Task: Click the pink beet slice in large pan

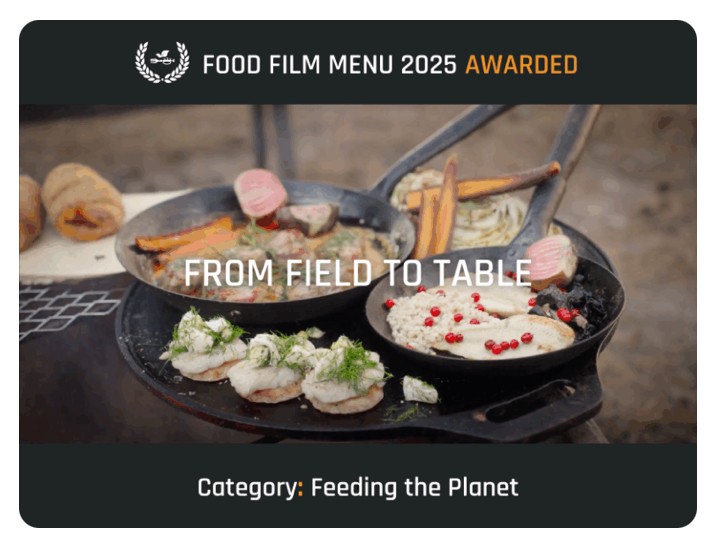Action: [x=260, y=192]
